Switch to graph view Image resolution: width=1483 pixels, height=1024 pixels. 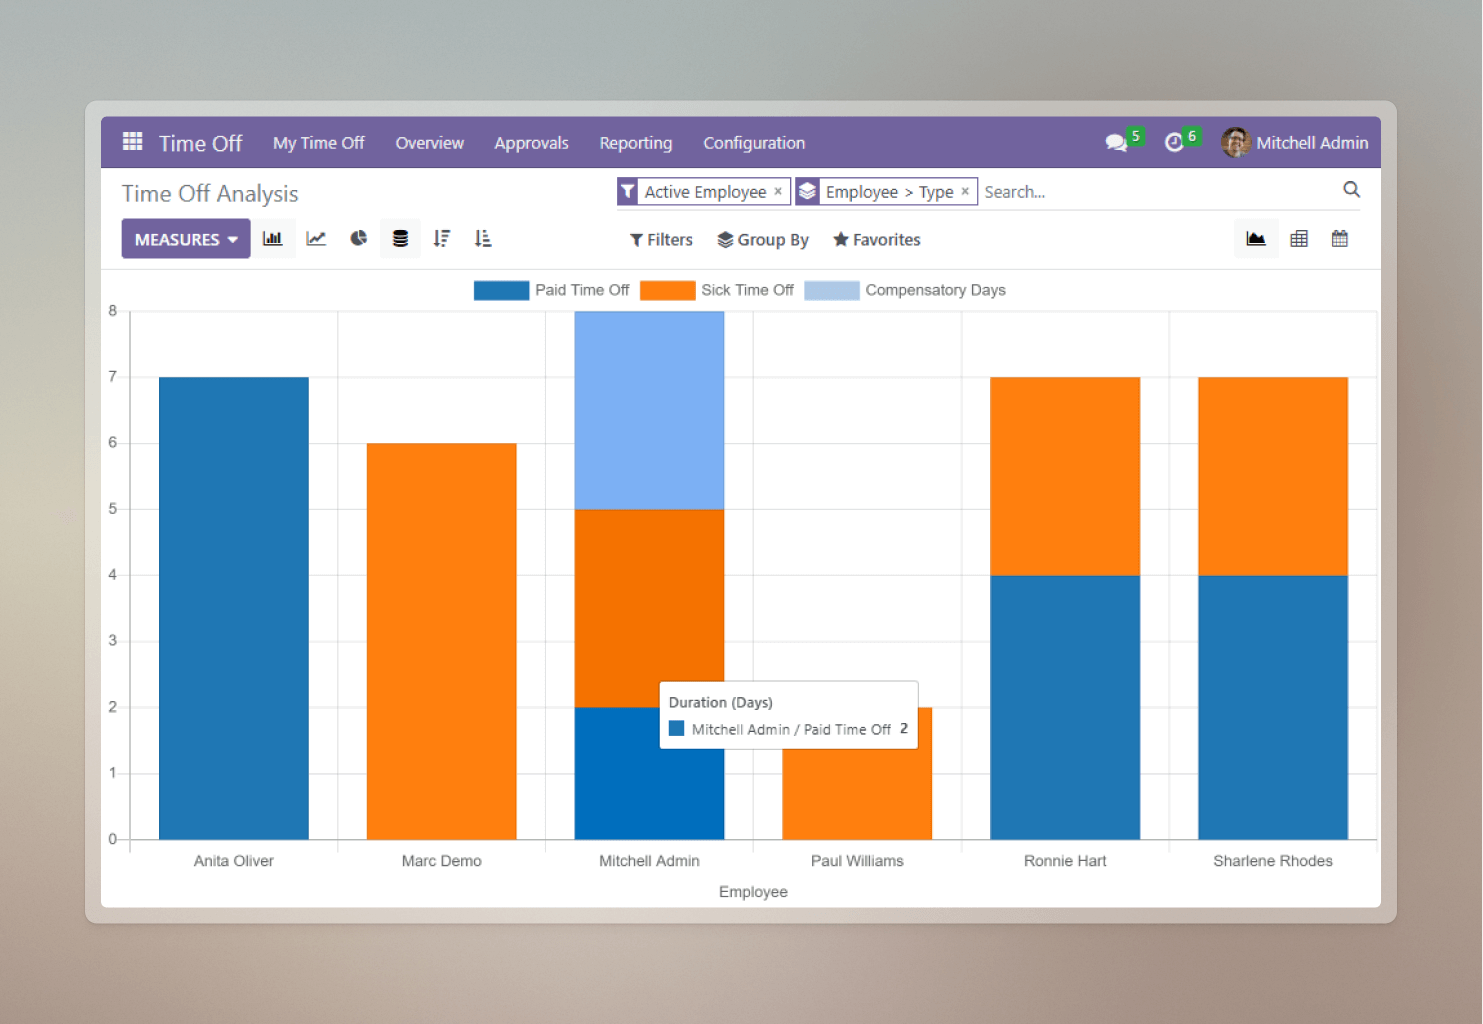1256,239
